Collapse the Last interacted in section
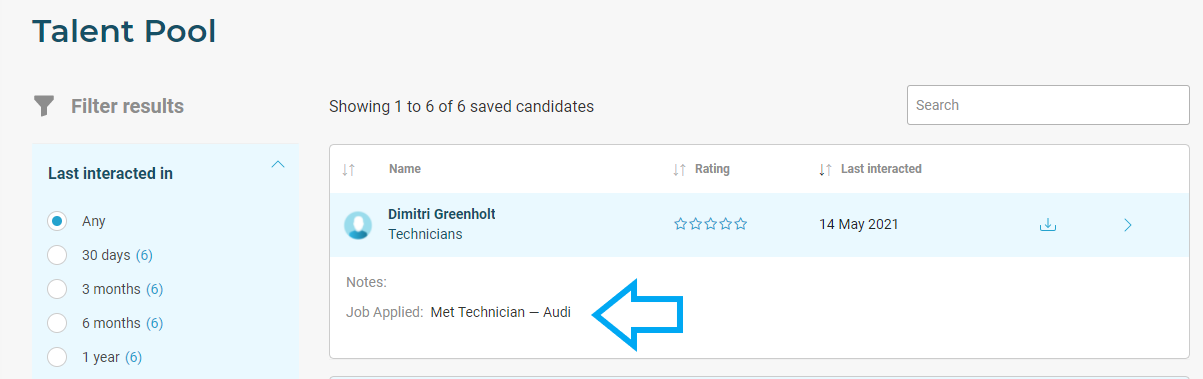The height and width of the screenshot is (379, 1203). [x=278, y=165]
